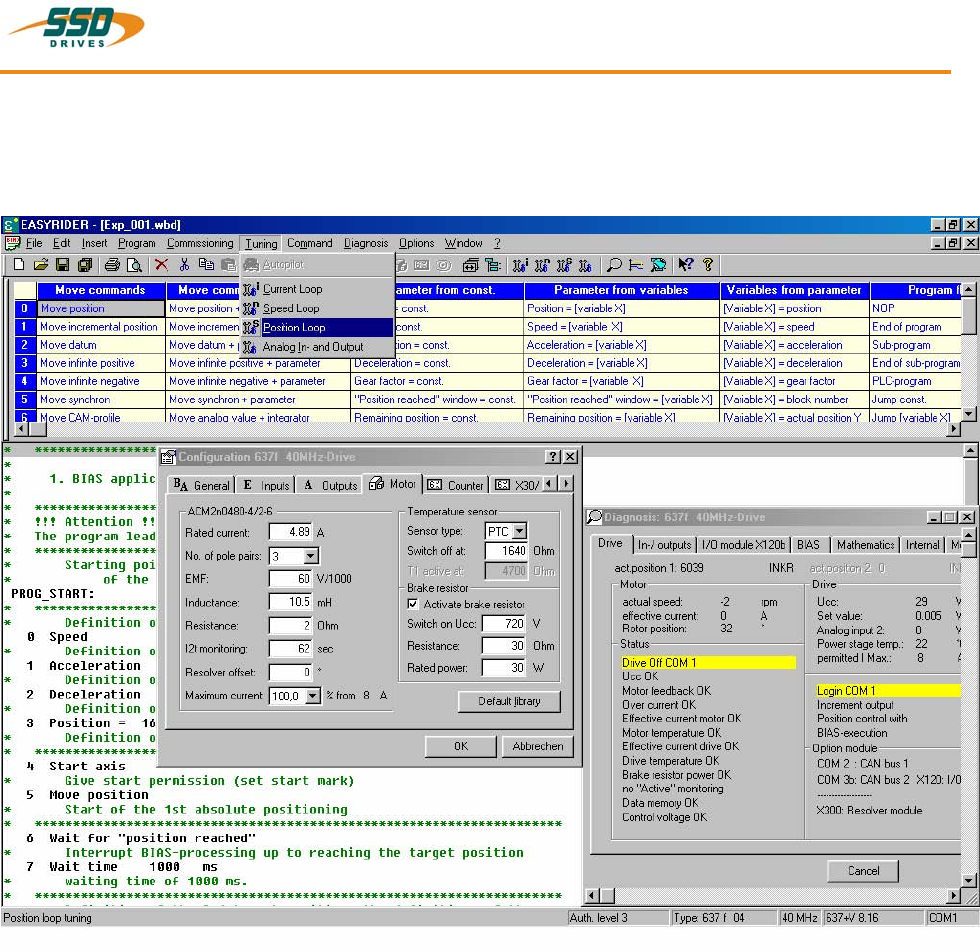
Task: Click the Default library button
Action: click(x=509, y=701)
